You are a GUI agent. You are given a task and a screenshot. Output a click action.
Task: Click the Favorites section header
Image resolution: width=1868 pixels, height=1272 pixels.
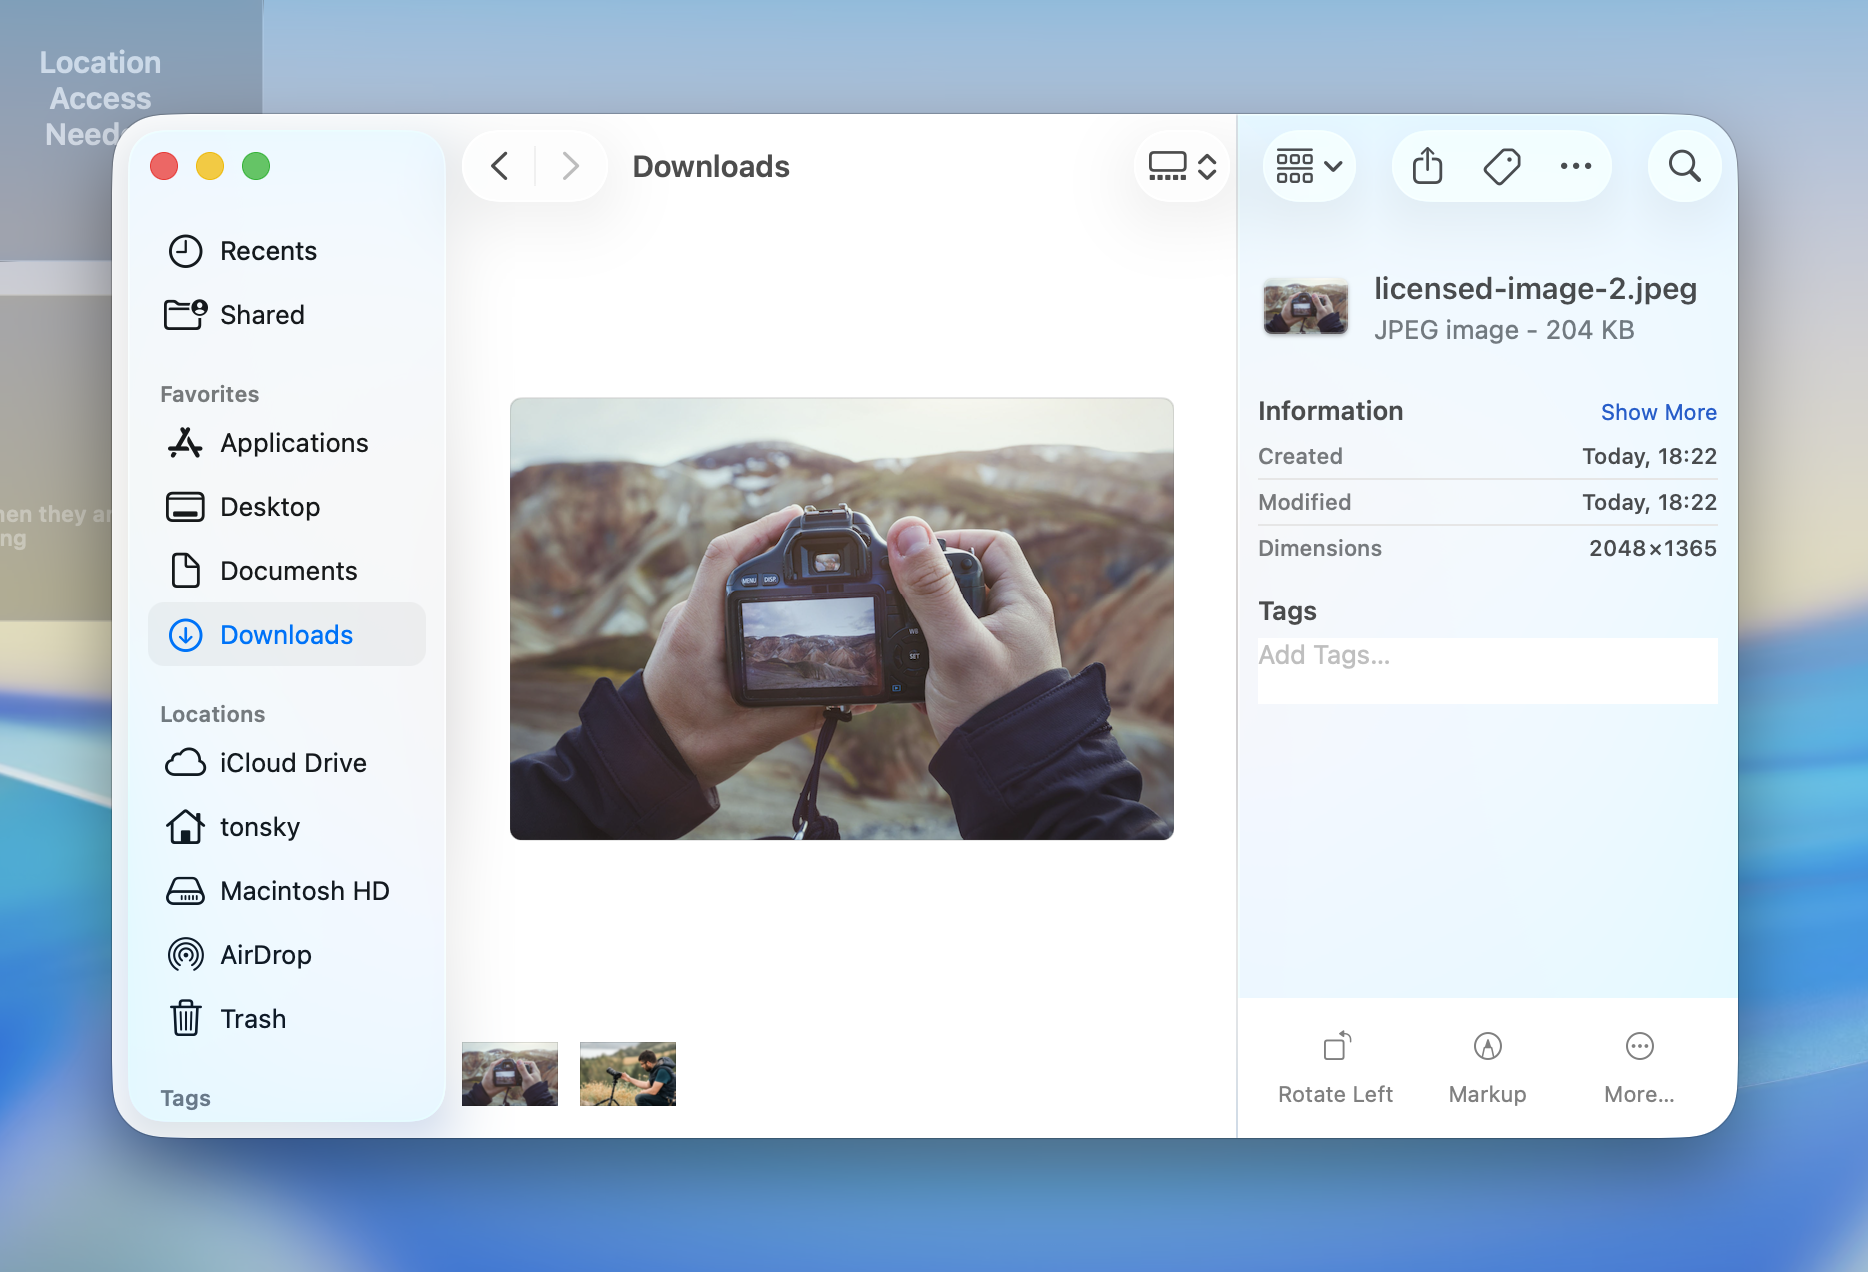[209, 394]
